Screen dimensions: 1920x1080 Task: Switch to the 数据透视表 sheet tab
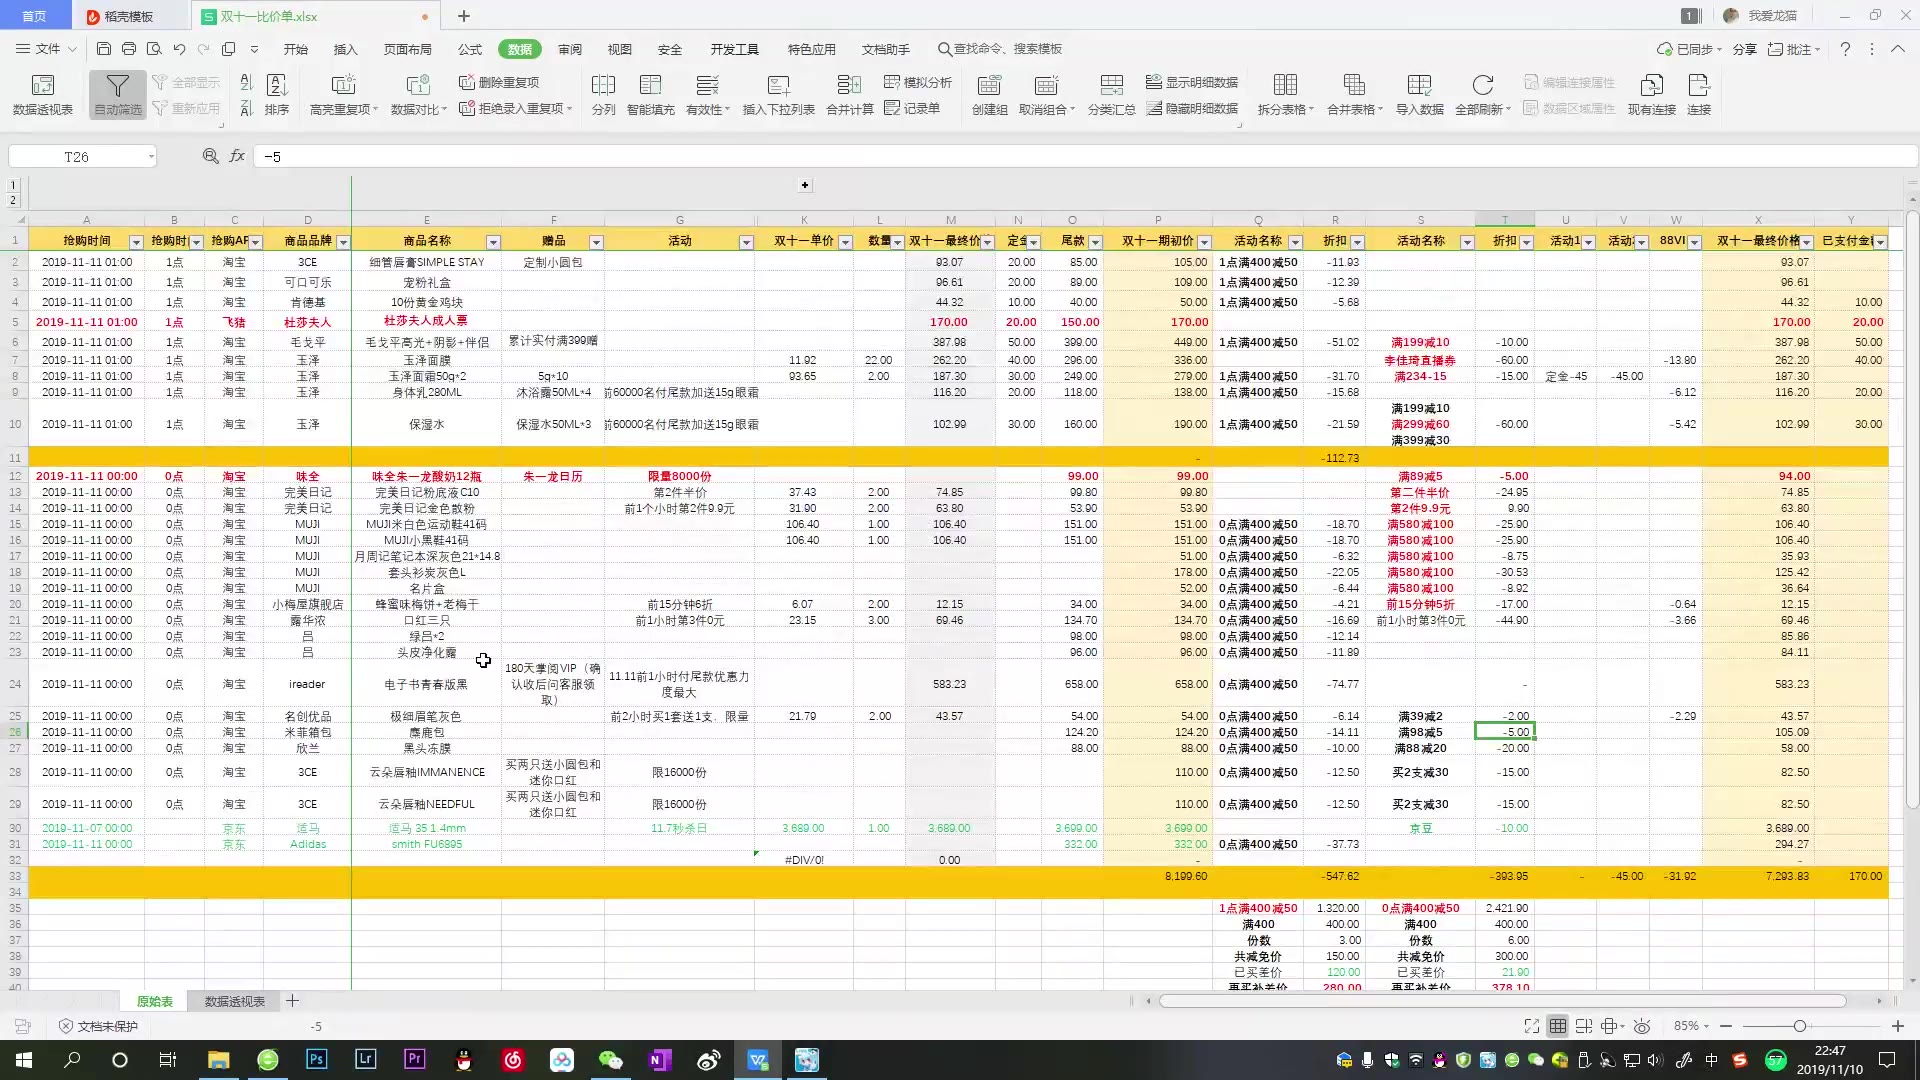click(x=234, y=1001)
